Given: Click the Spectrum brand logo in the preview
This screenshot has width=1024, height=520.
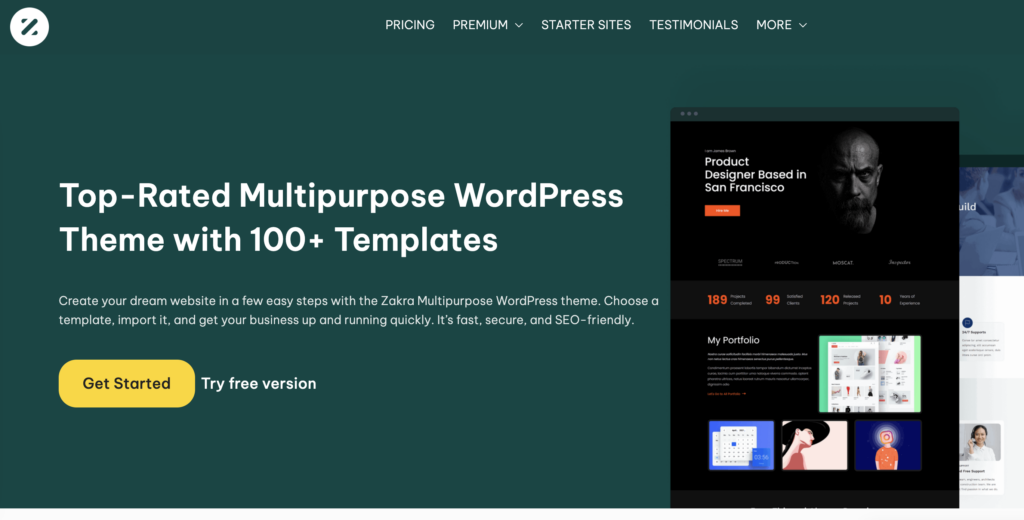Looking at the screenshot, I should coord(730,262).
